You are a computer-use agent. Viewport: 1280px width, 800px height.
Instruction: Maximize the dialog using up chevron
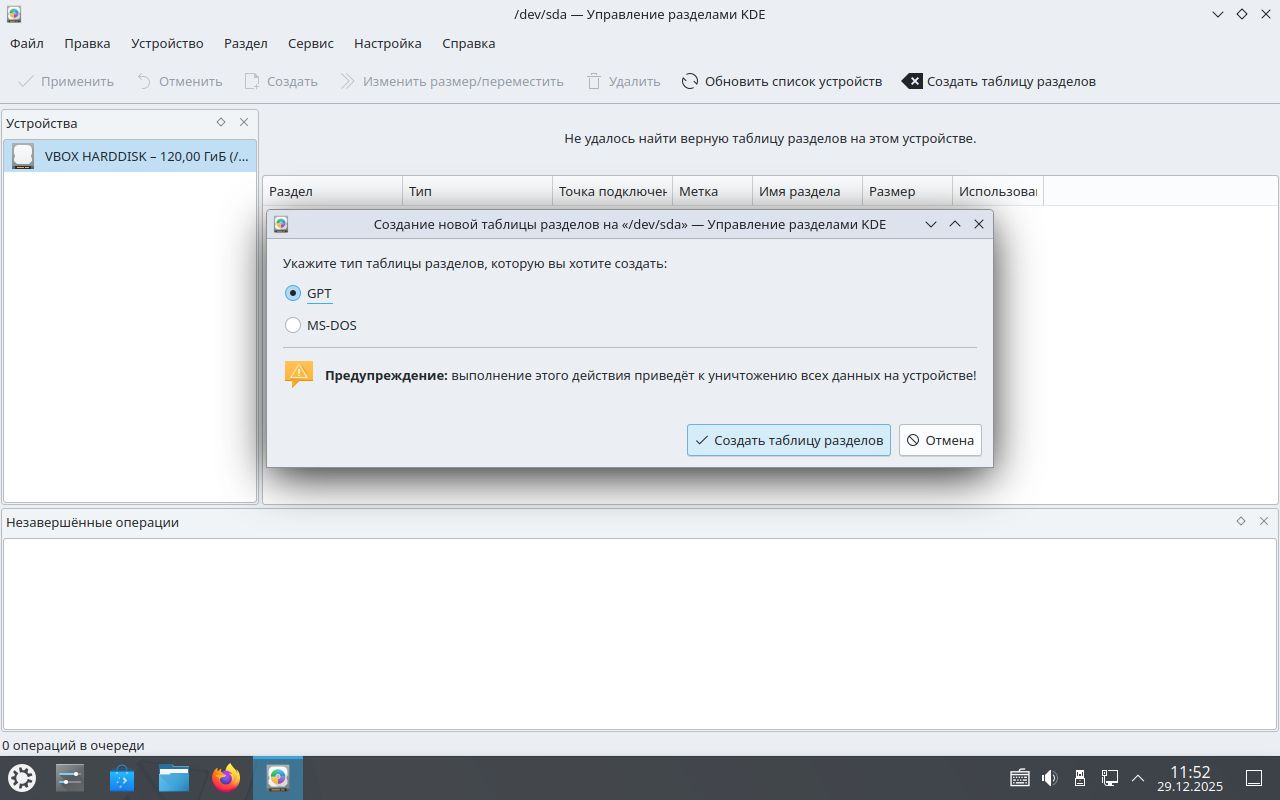(x=955, y=224)
